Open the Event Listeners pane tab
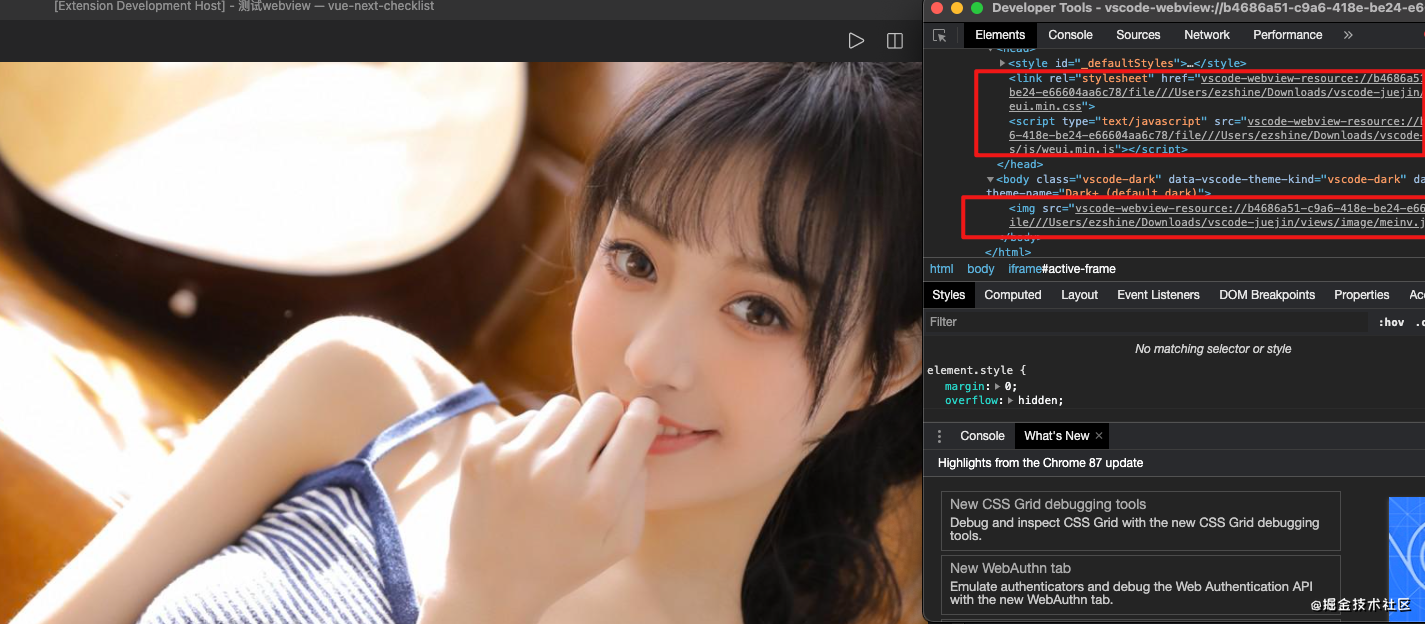Viewport: 1425px width, 624px height. 1158,295
